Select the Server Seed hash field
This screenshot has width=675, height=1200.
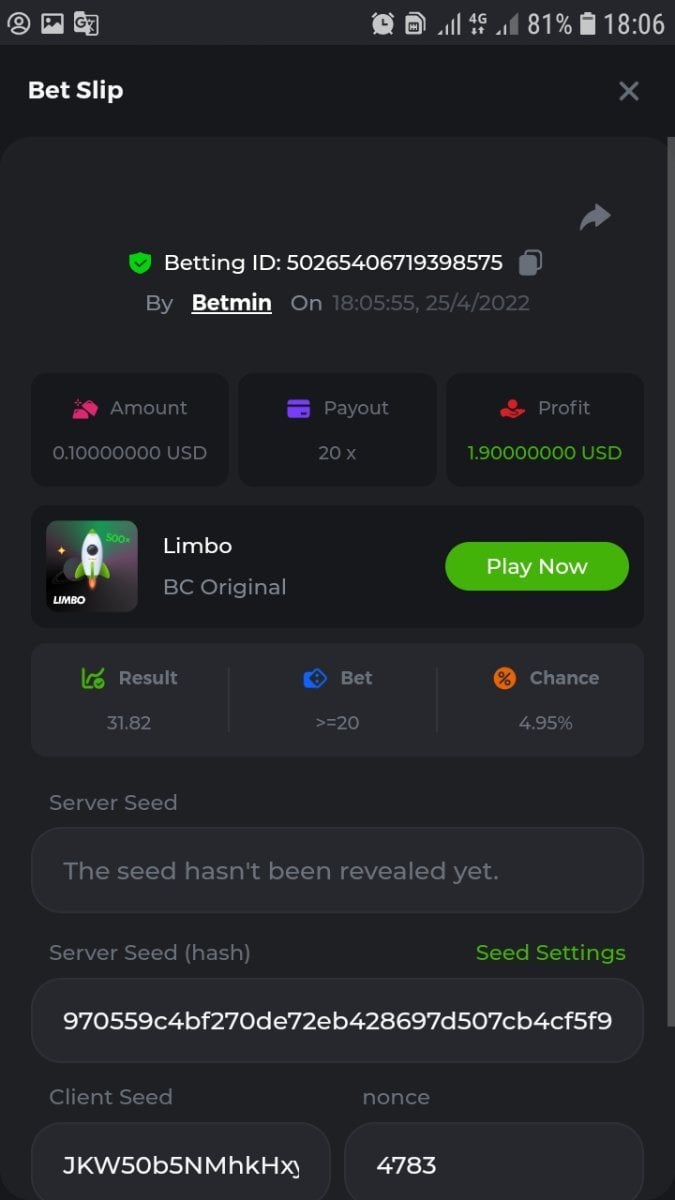pyautogui.click(x=337, y=1020)
